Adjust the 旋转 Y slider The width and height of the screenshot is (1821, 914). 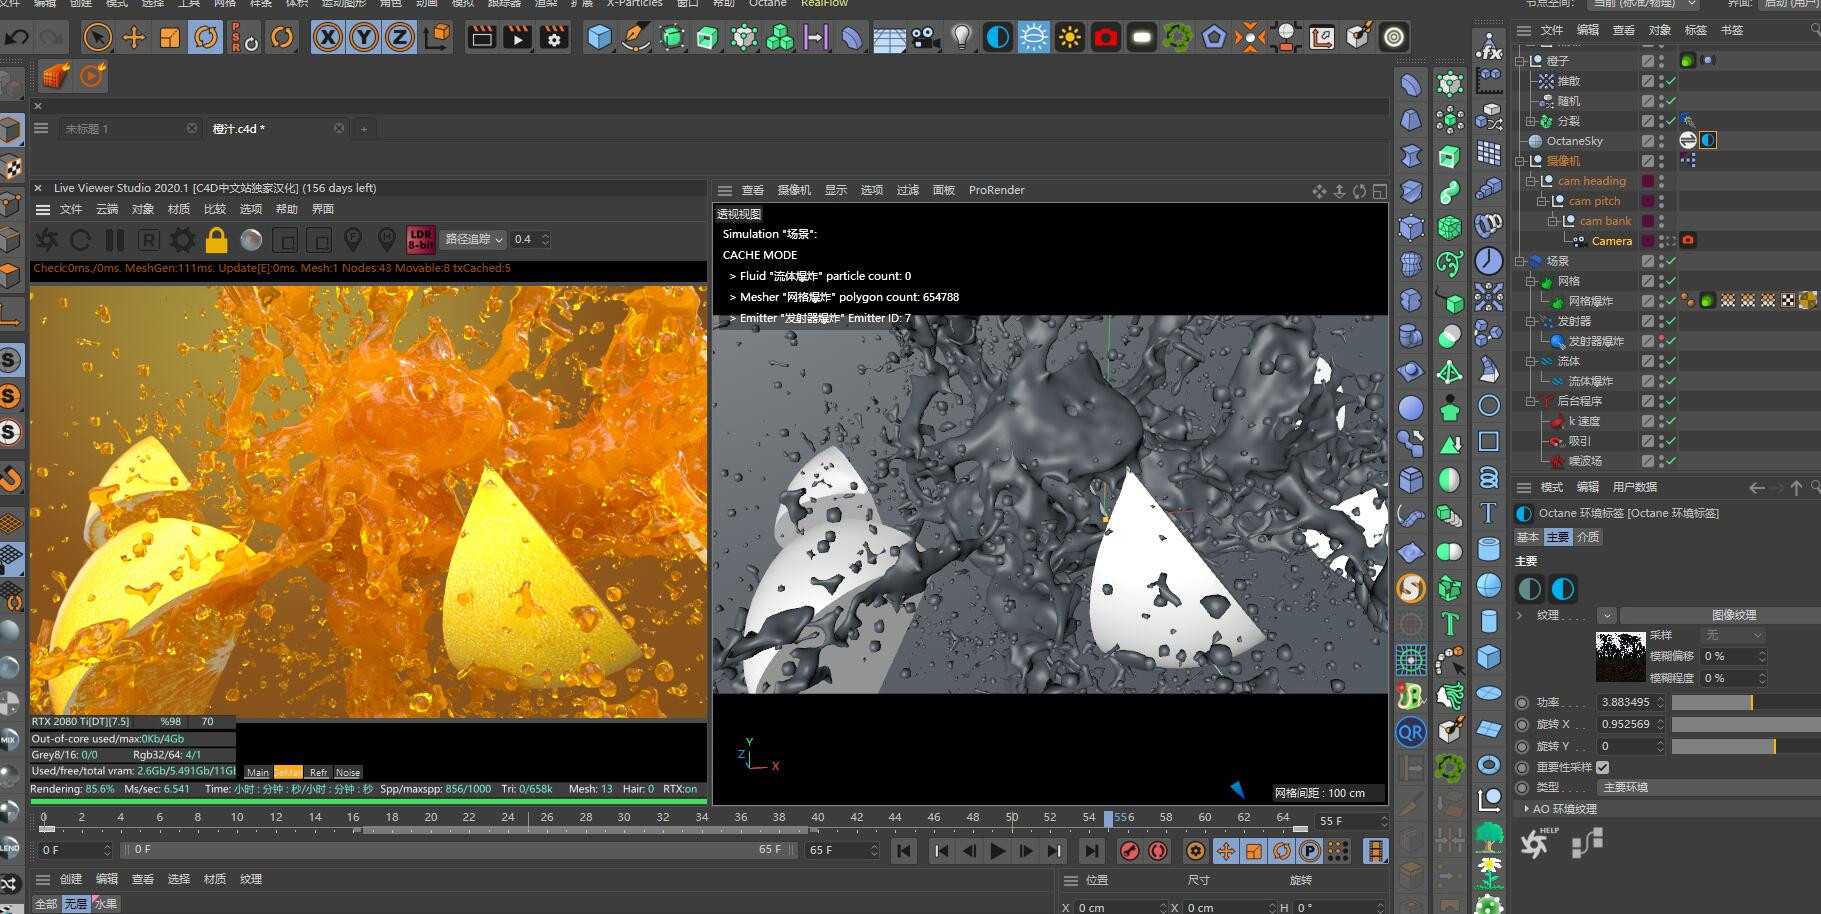pos(1746,747)
